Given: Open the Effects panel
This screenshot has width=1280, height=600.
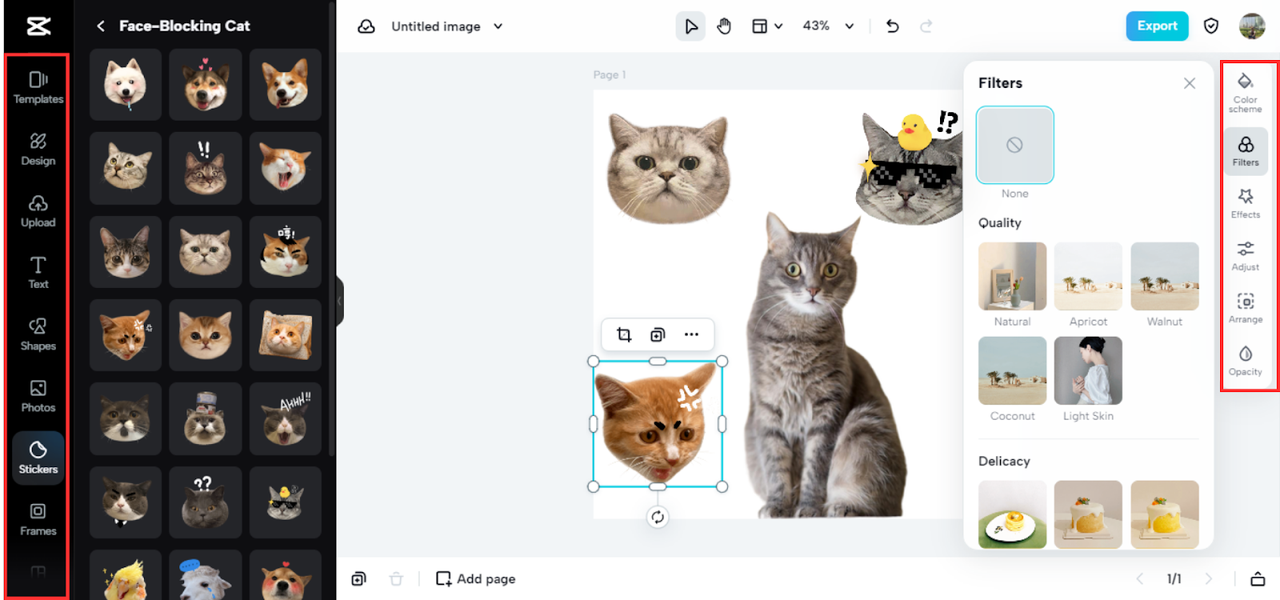Looking at the screenshot, I should pyautogui.click(x=1245, y=203).
